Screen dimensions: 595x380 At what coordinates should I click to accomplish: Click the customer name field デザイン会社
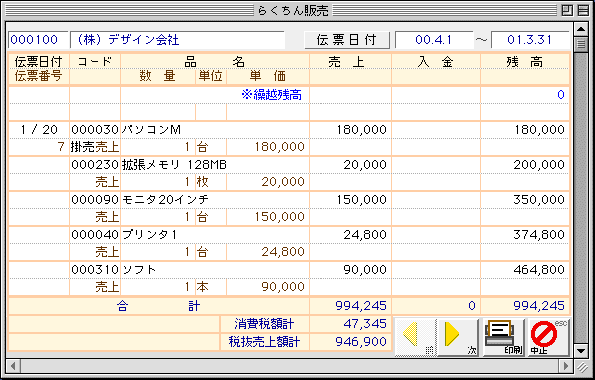(x=177, y=40)
